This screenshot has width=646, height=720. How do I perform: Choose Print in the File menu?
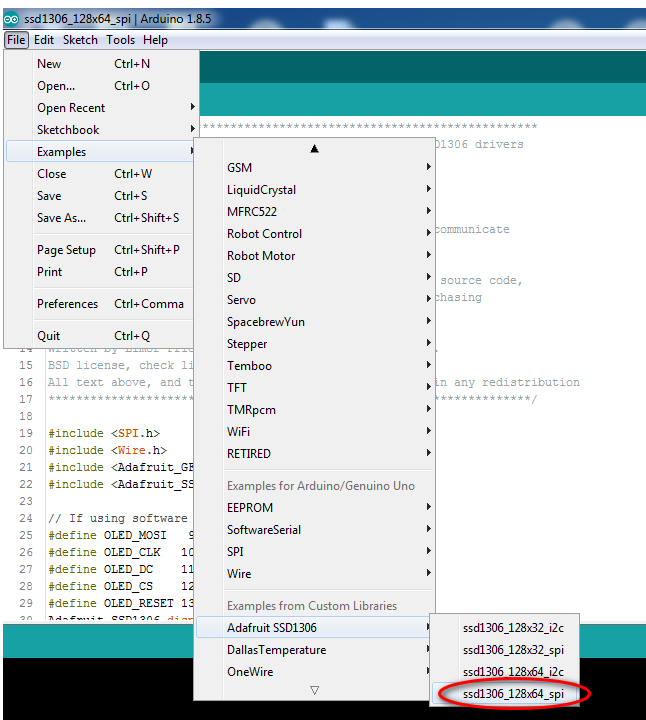click(101, 272)
